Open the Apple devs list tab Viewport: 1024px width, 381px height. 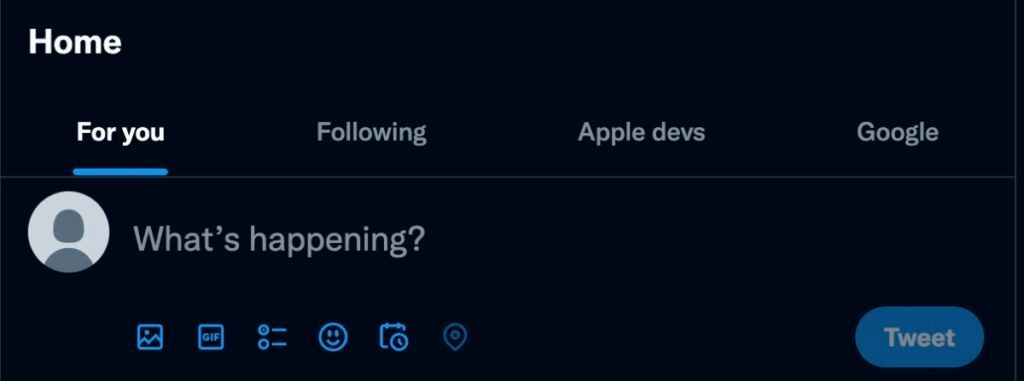pyautogui.click(x=641, y=133)
